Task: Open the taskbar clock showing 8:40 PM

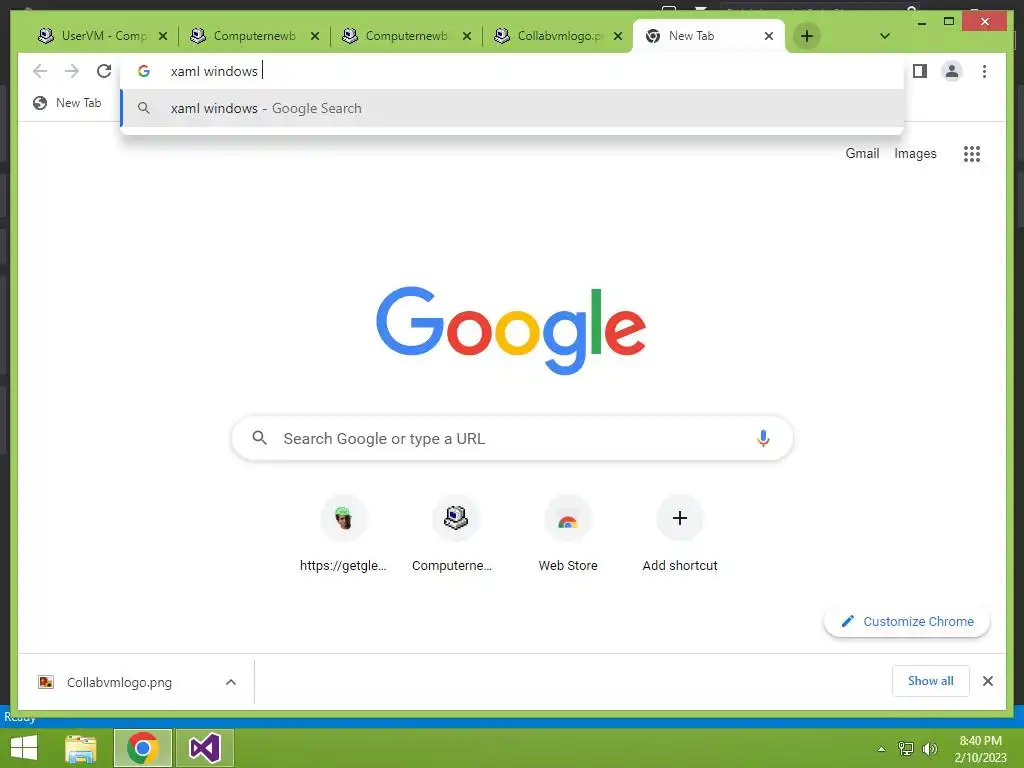Action: coord(980,748)
